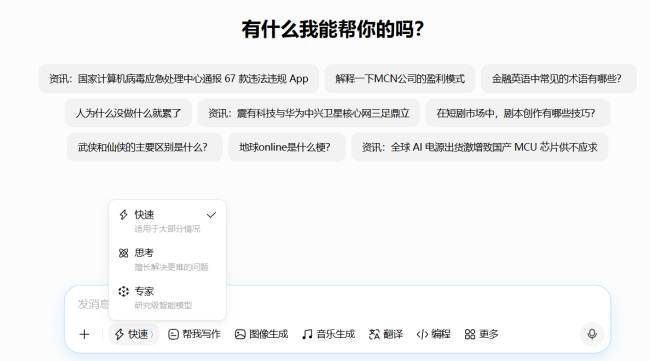Open suggestion 在短剧市场中,剧本创作有哪些技巧
This screenshot has width=650, height=361.
pos(518,113)
